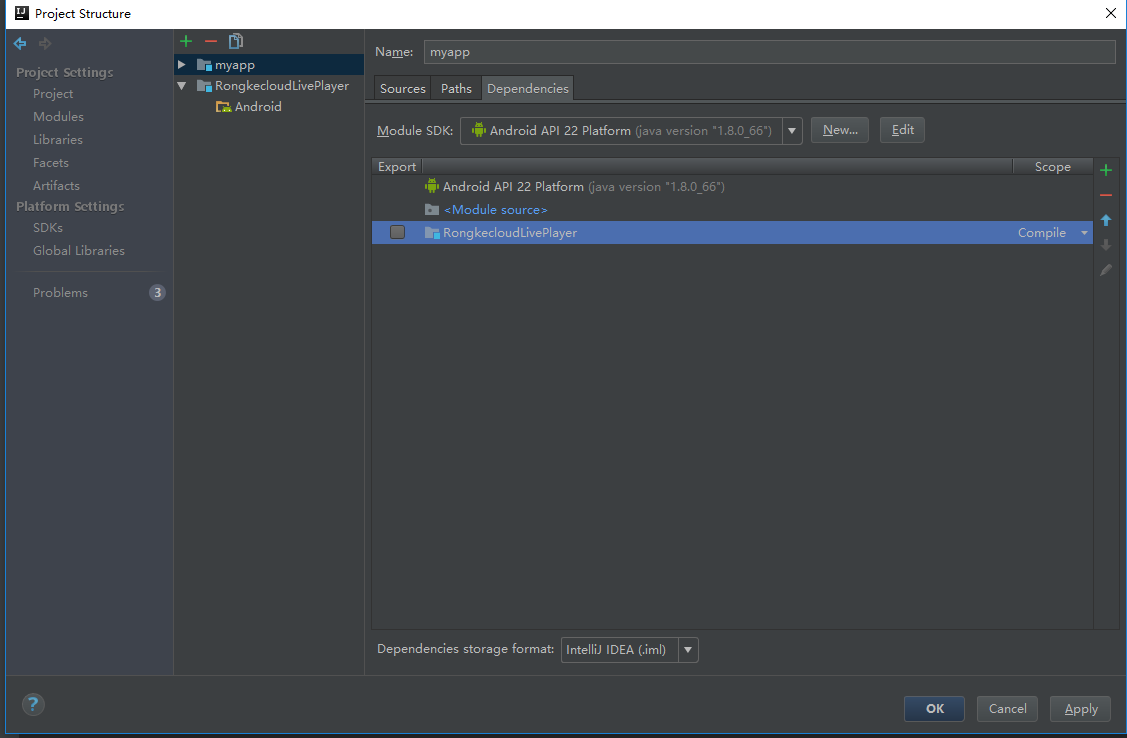Viewport: 1127px width, 738px height.
Task: Move dependency up with blue arrow
Action: pos(1106,220)
